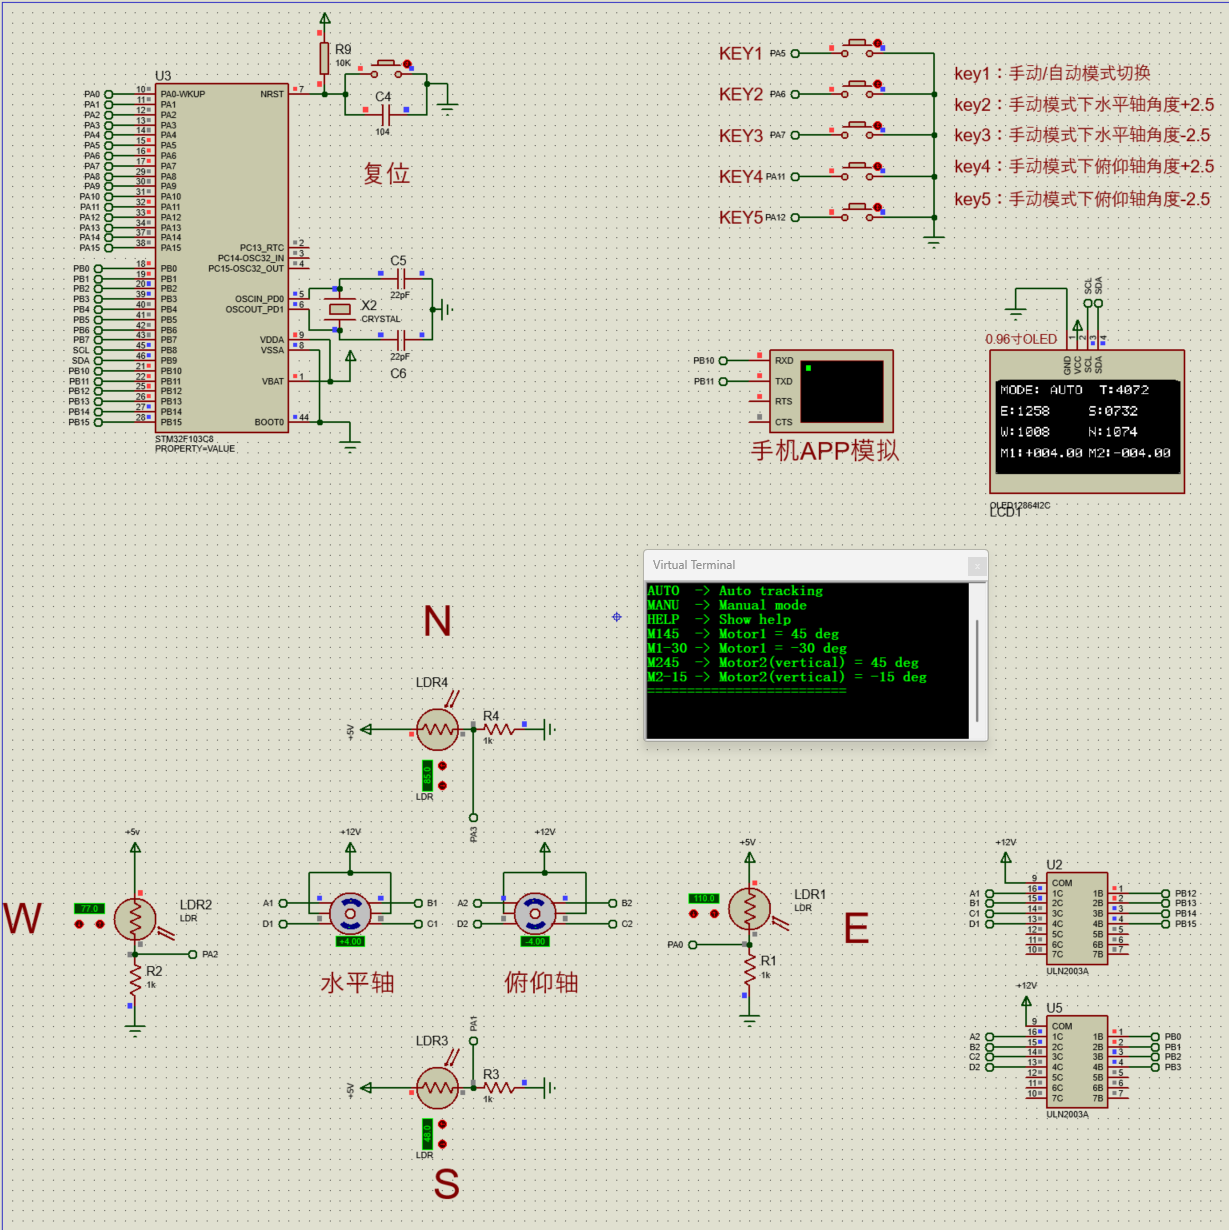Screen dimensions: 1229x1230
Task: Click the 水平轴 label under the motor
Action: tap(357, 983)
